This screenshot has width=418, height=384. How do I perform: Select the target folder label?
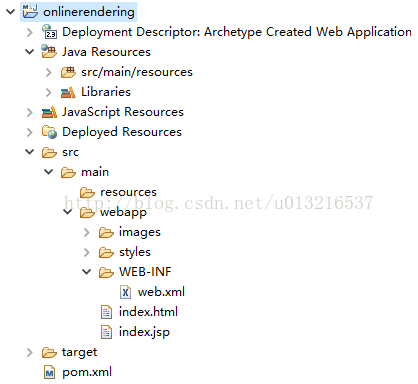point(79,353)
